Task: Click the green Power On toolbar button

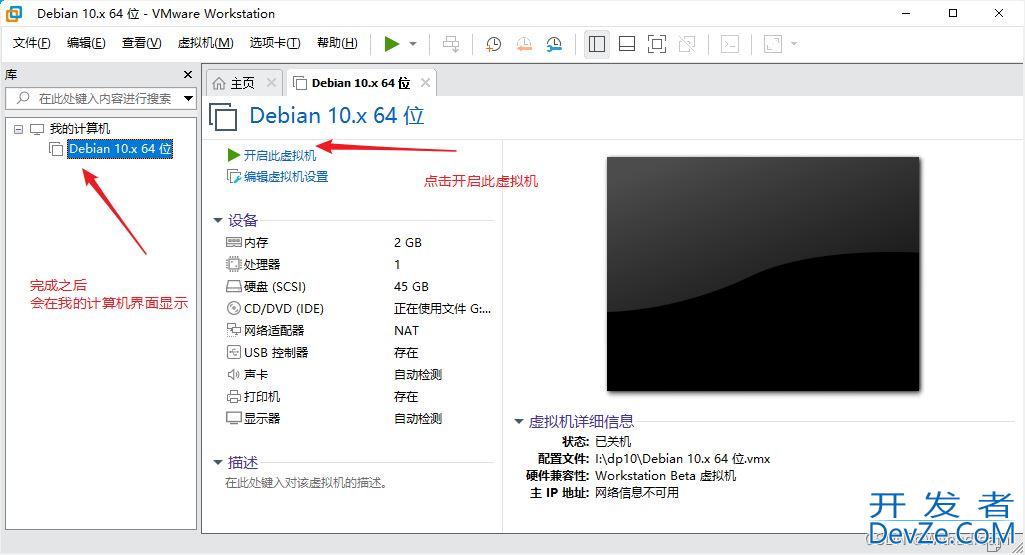Action: click(392, 44)
